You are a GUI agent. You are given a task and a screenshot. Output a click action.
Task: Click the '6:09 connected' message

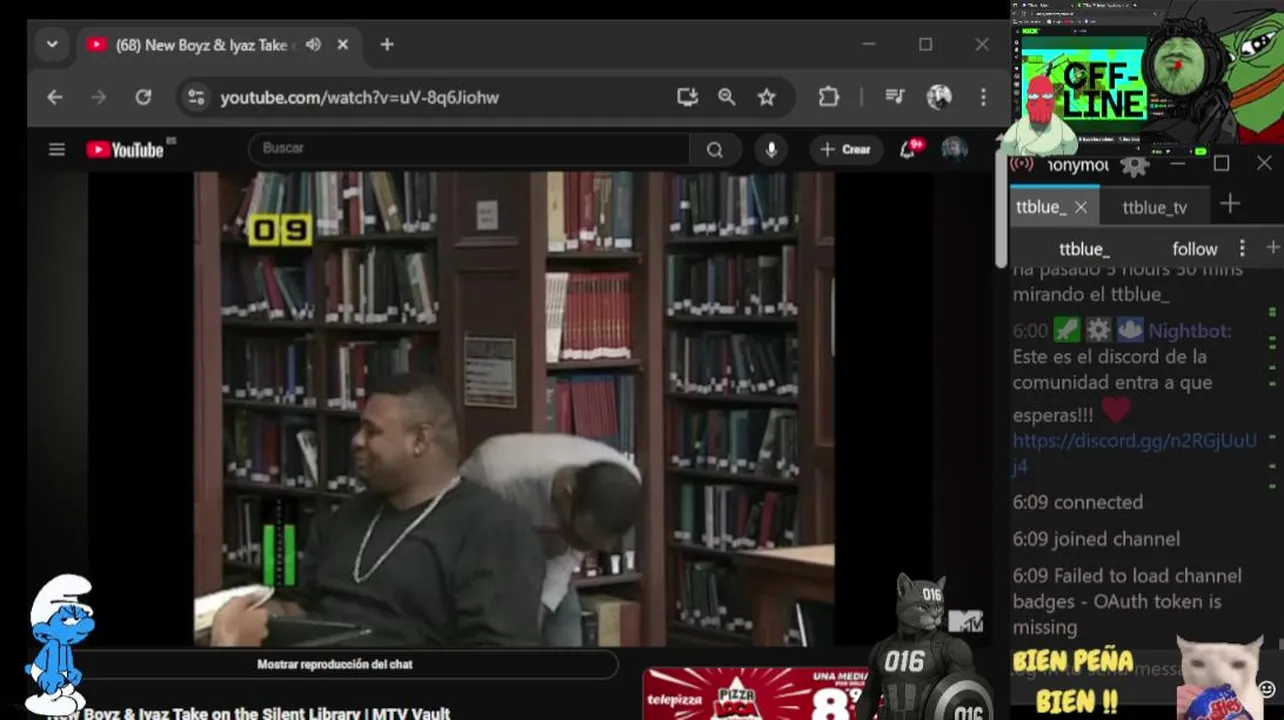[1077, 502]
